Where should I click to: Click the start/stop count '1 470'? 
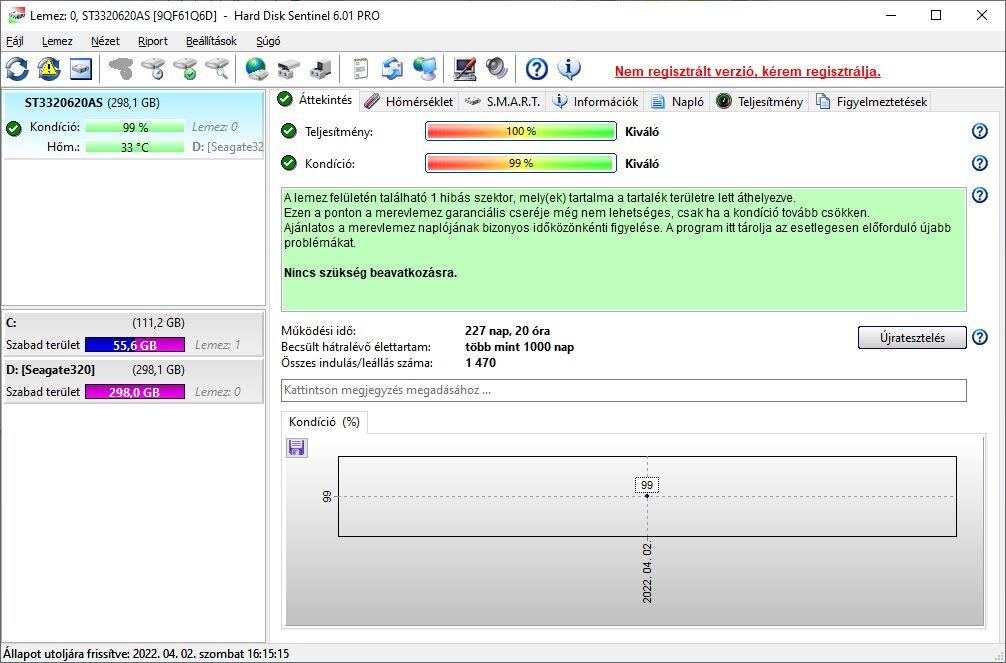(x=481, y=363)
